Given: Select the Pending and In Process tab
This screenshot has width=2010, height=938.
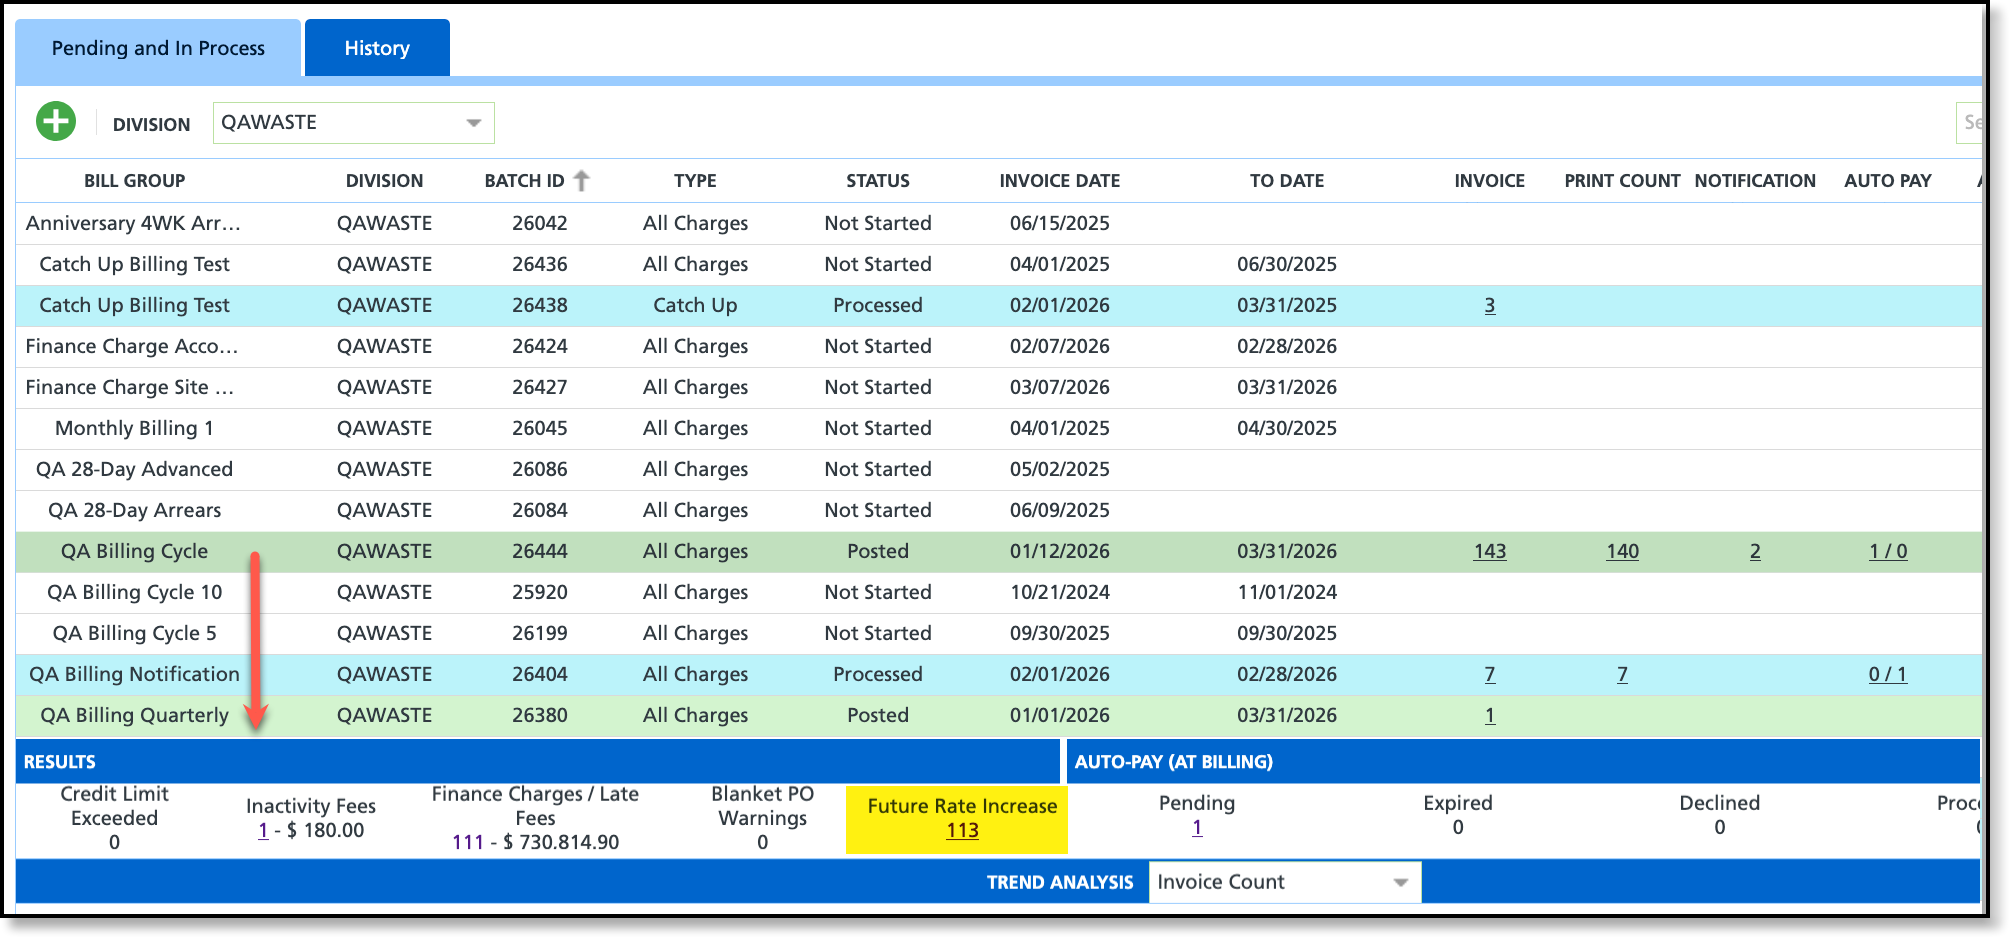Looking at the screenshot, I should pyautogui.click(x=158, y=48).
